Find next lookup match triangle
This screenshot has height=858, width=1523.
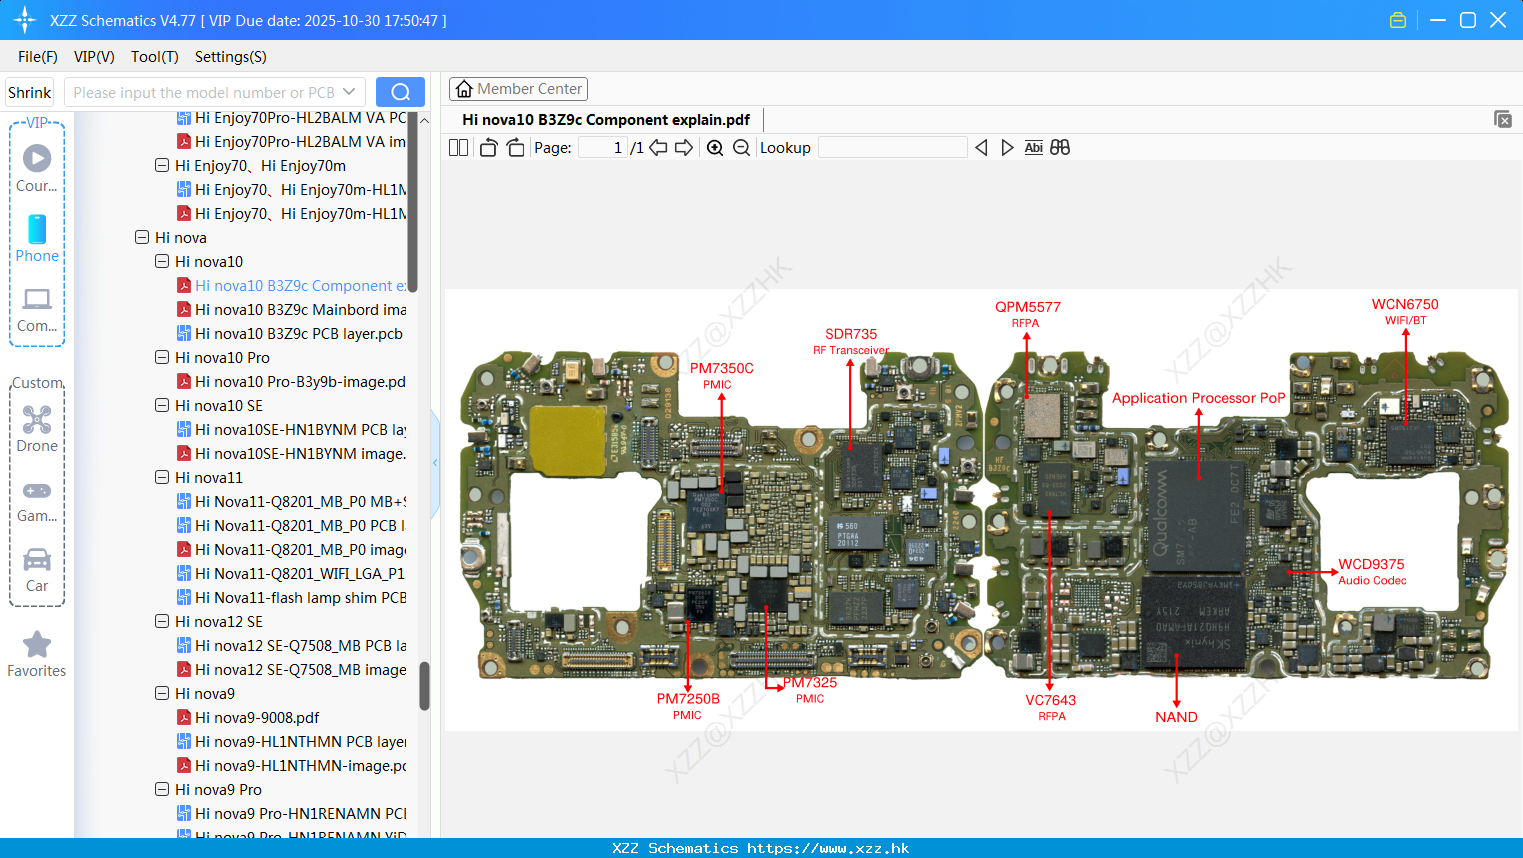[x=1007, y=148]
